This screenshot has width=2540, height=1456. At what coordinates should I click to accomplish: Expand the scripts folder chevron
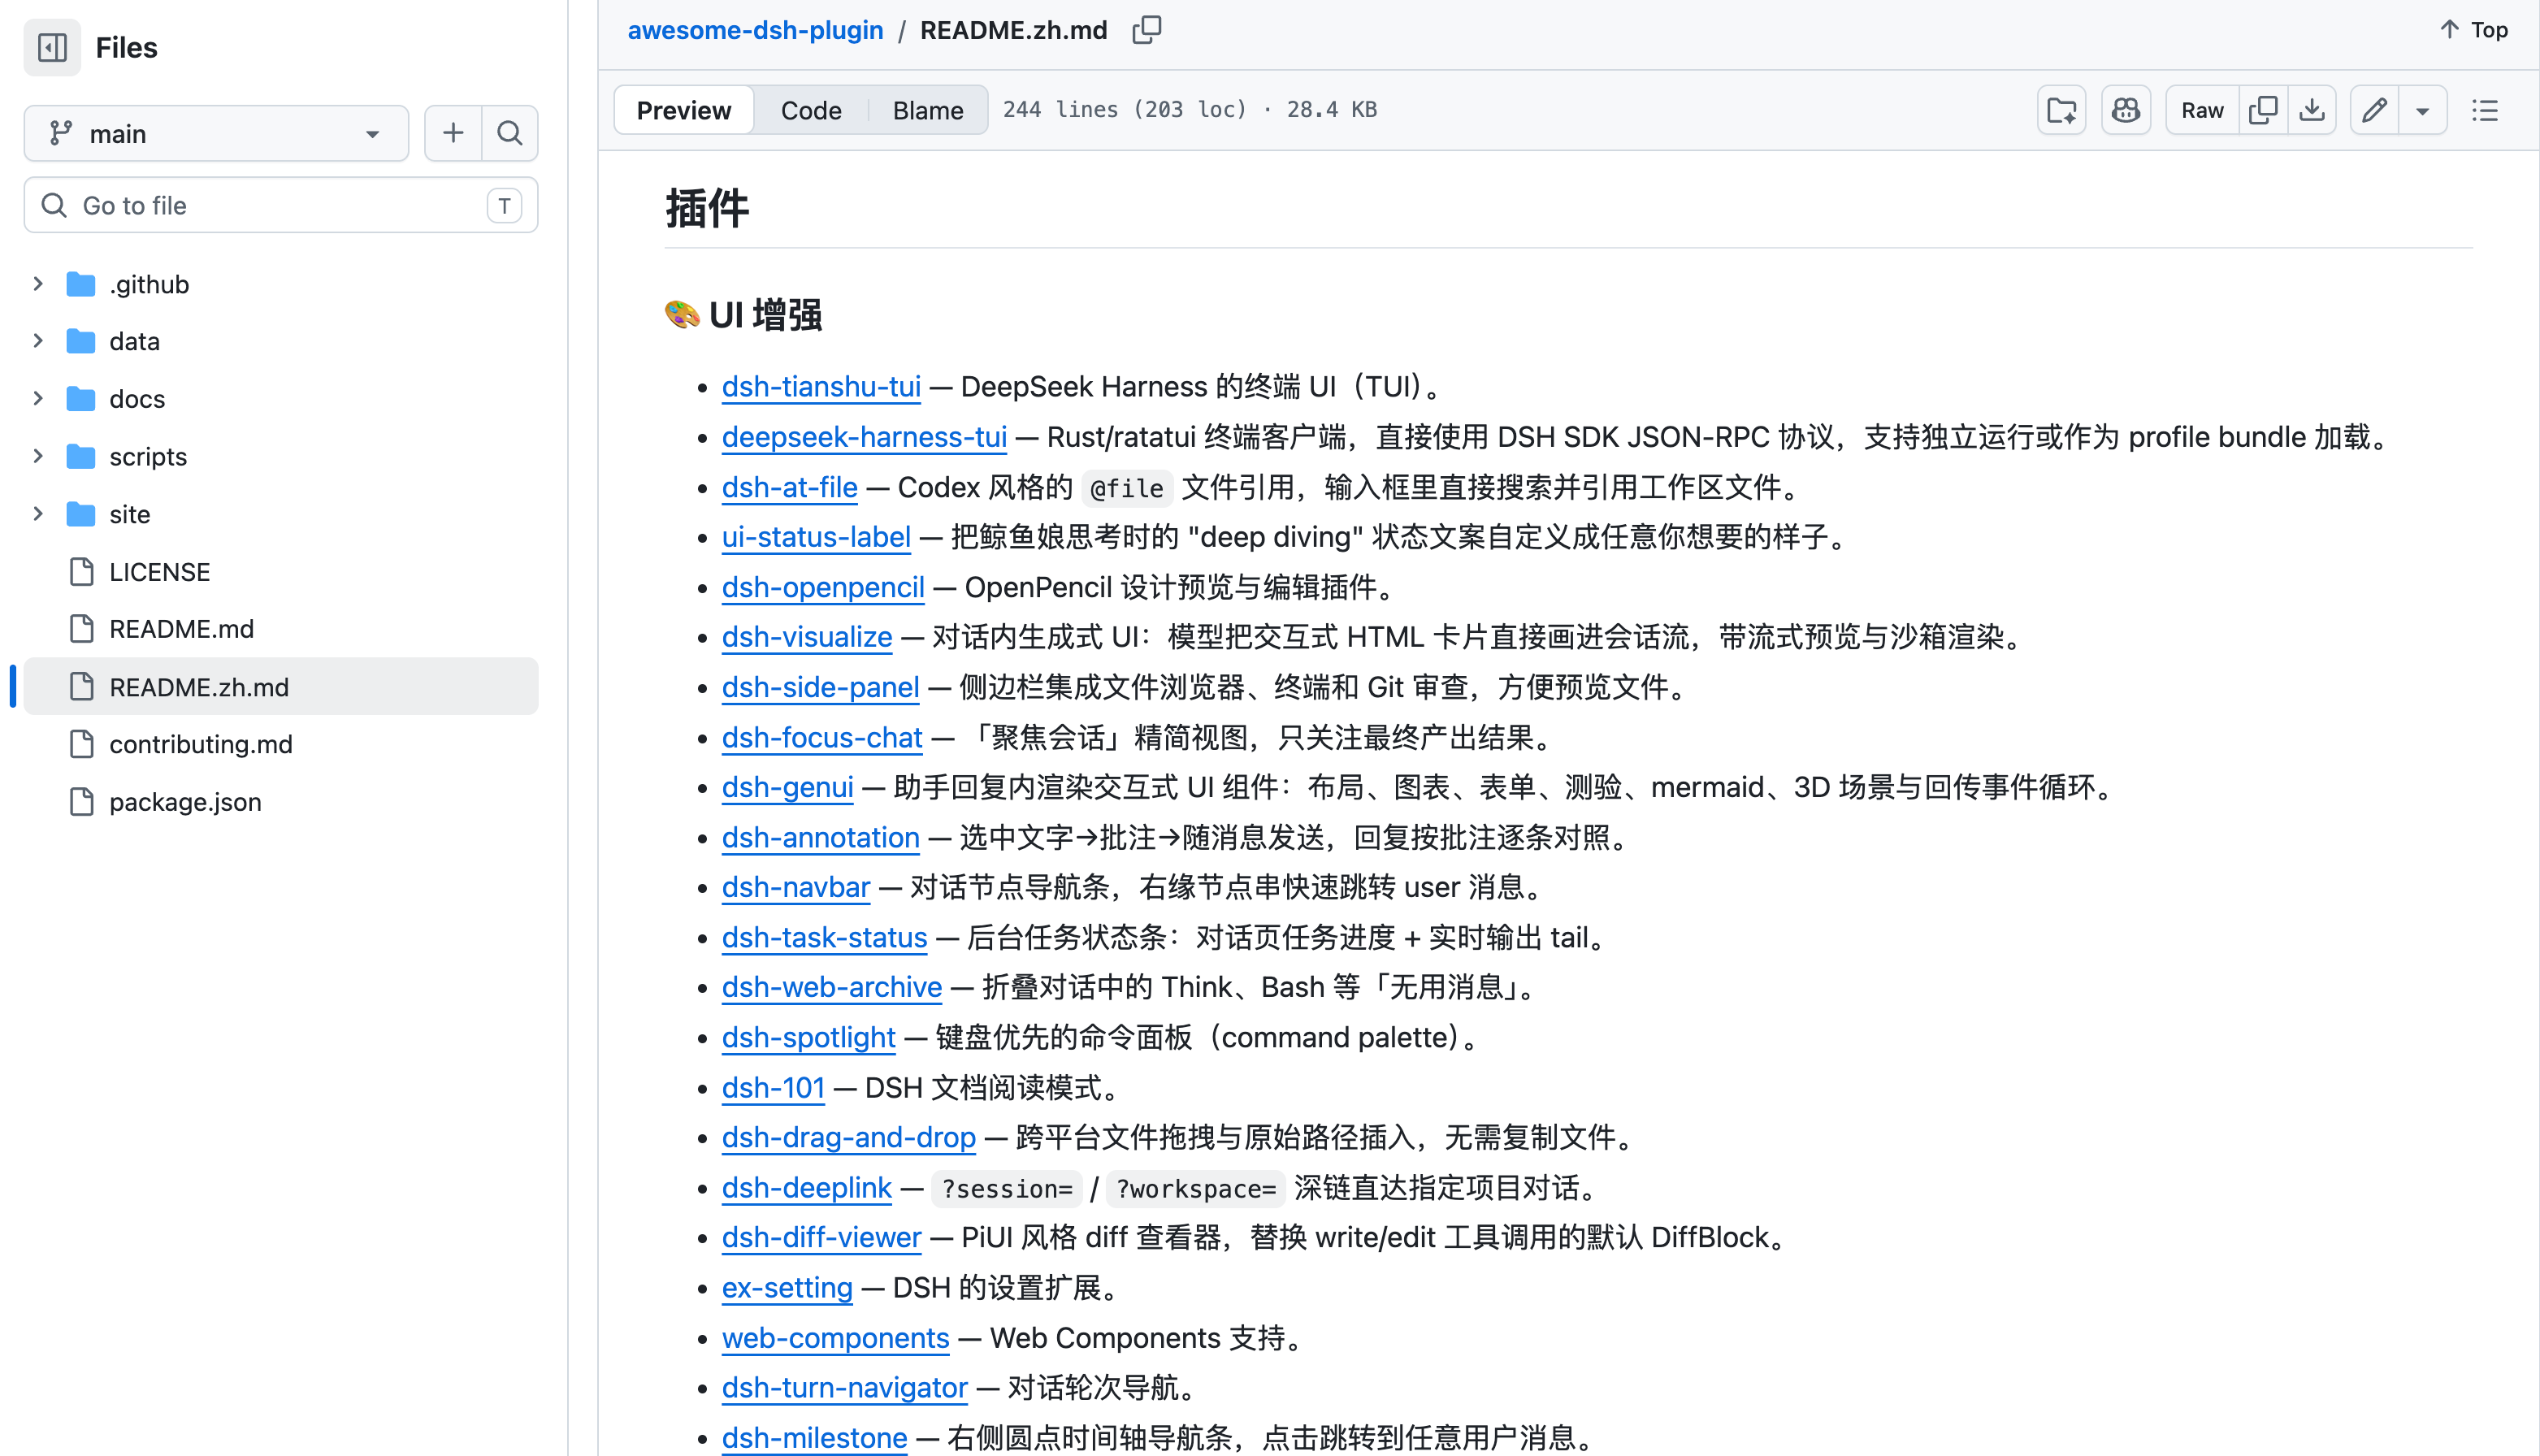(38, 457)
